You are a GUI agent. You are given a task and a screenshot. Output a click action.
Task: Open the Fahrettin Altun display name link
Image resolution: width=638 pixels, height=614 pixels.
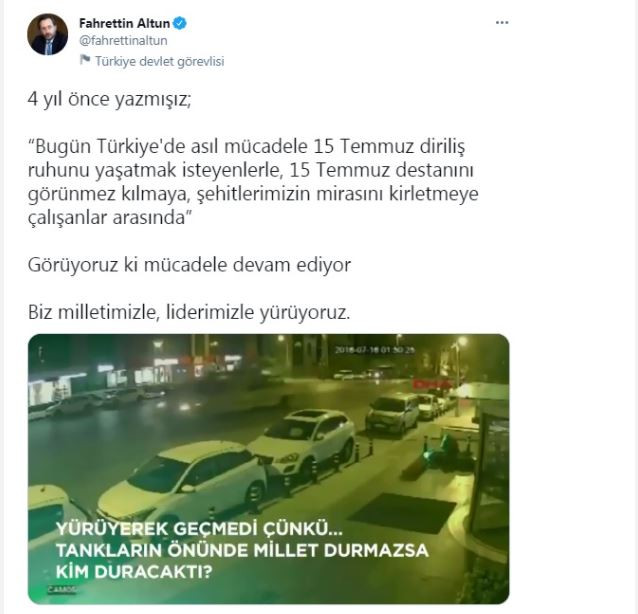[x=125, y=23]
